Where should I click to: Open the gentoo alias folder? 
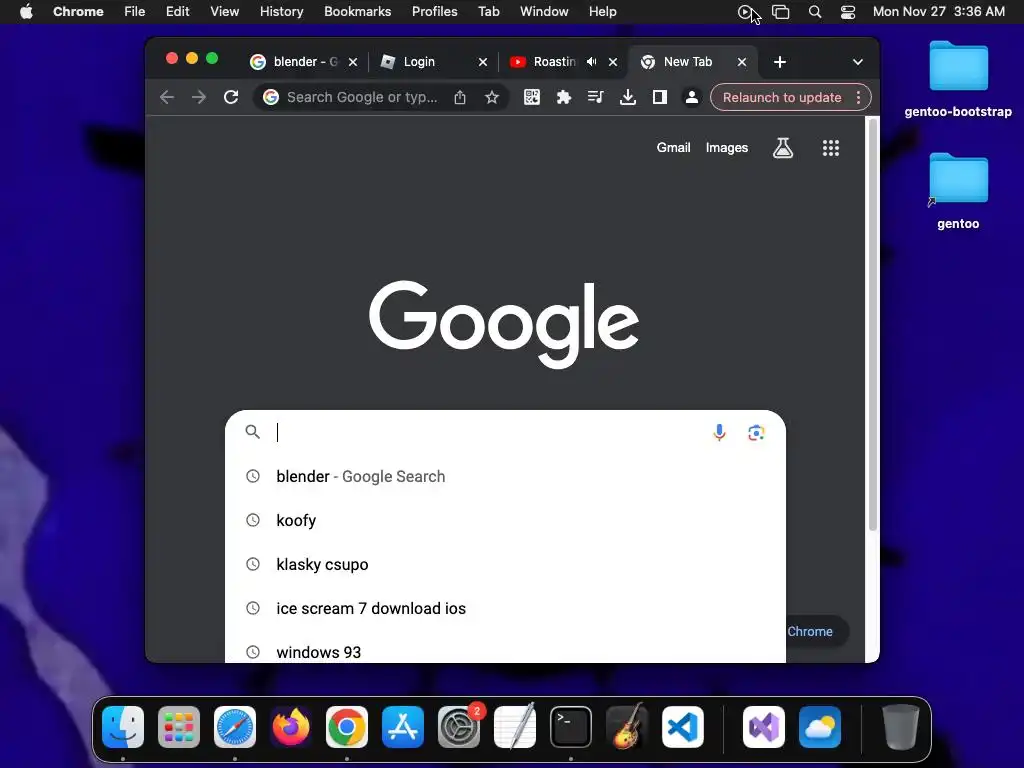[958, 191]
